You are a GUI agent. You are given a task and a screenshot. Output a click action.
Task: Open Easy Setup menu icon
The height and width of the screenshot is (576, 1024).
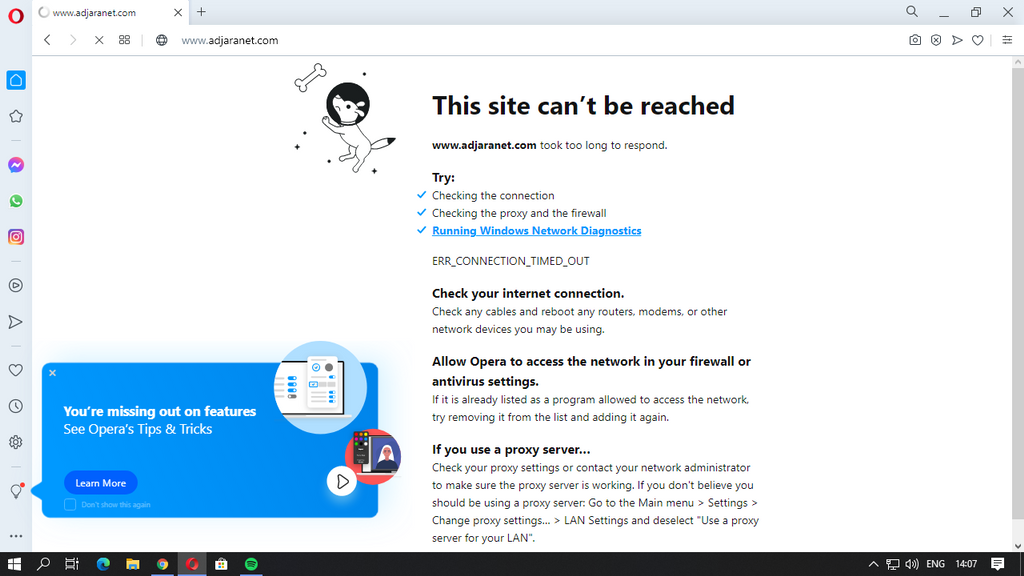1007,40
